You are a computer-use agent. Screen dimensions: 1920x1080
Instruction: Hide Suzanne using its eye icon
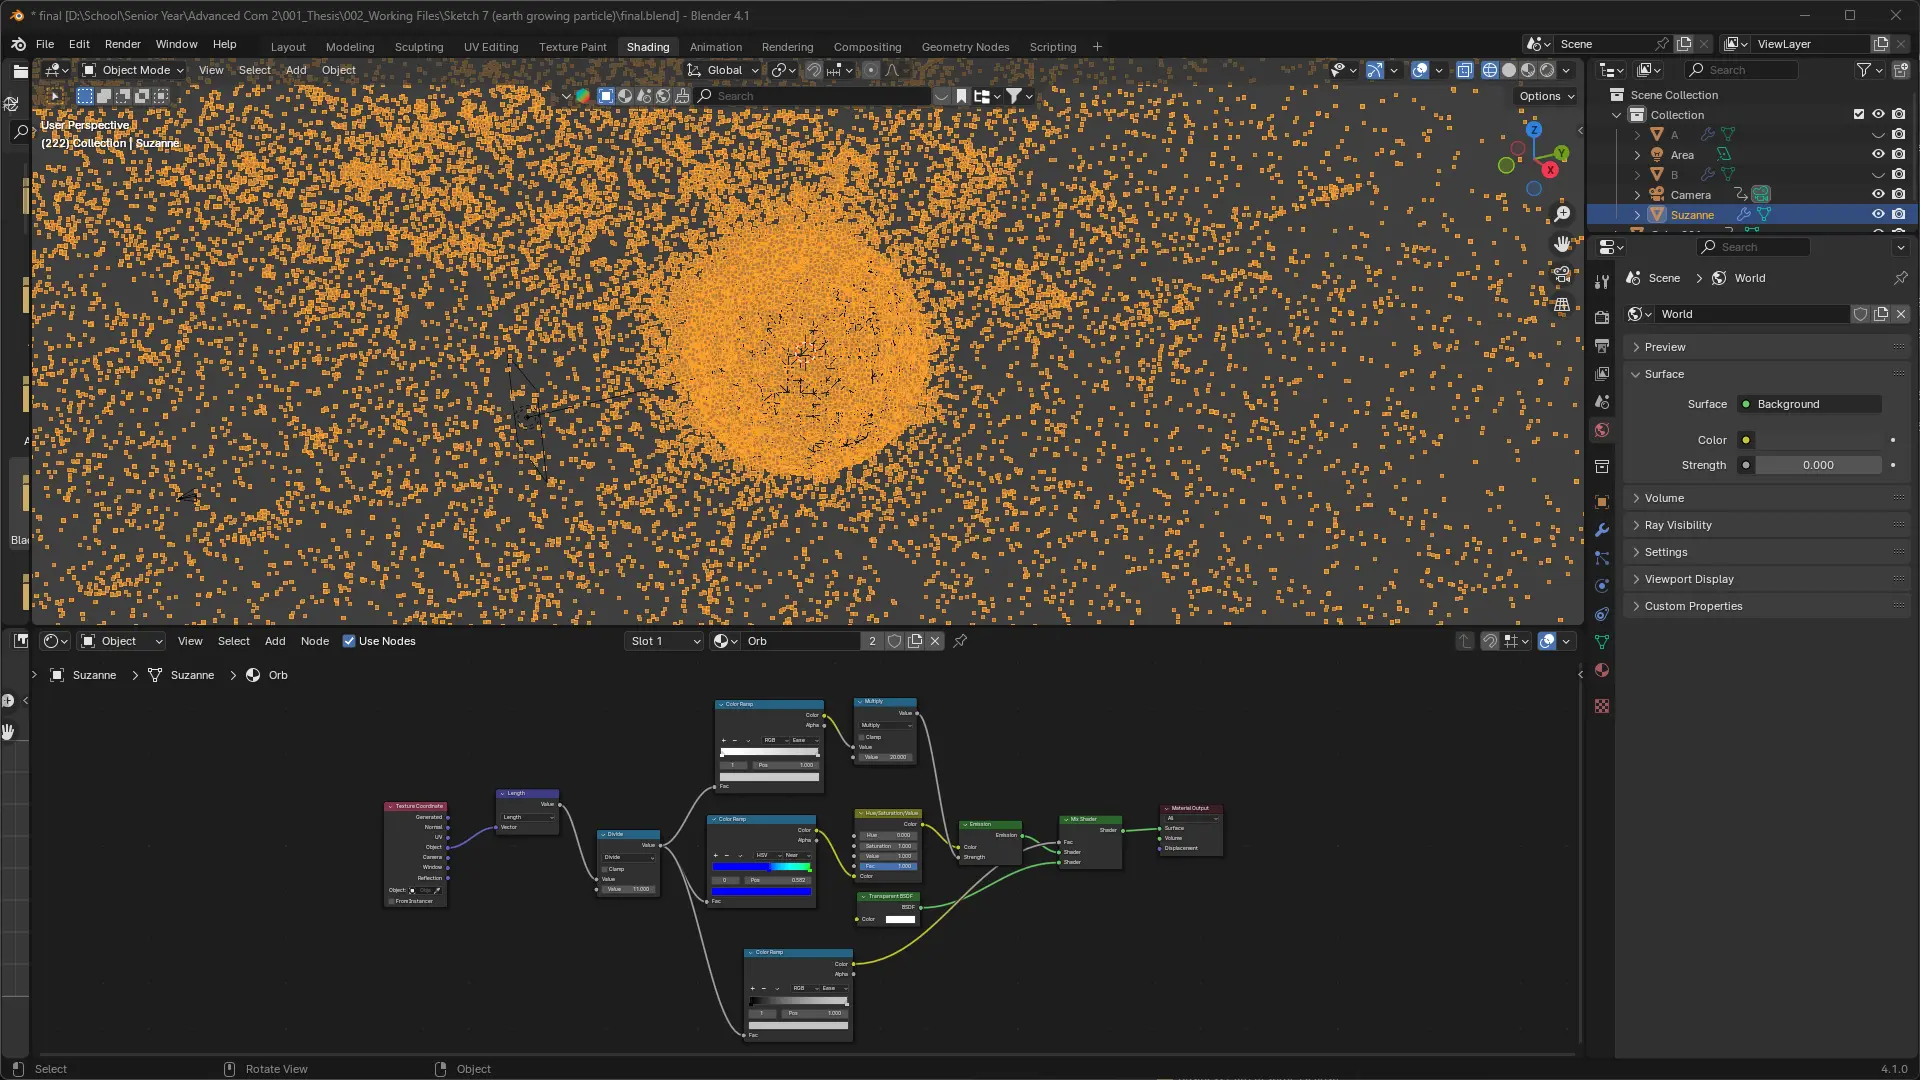(1878, 214)
